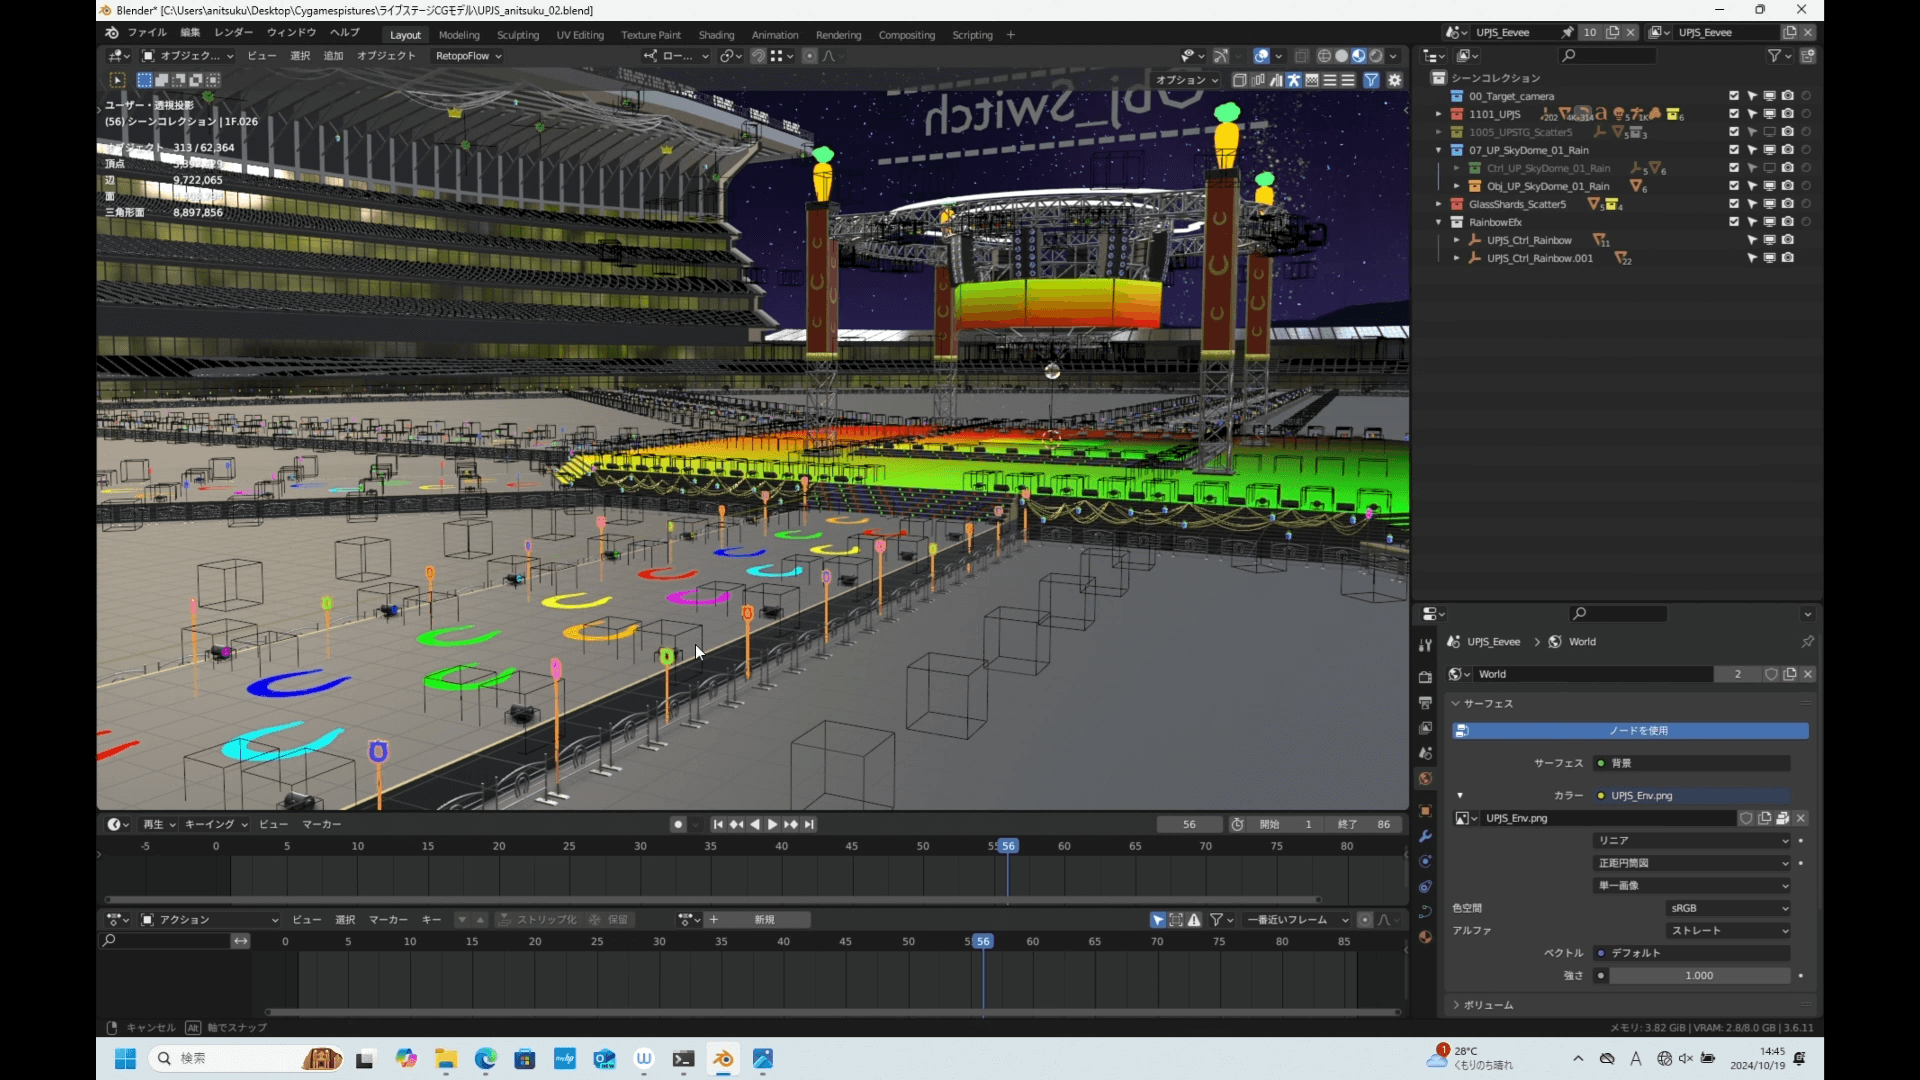Open the sRGB color space dropdown
Viewport: 1920px width, 1080px height.
click(x=1728, y=908)
